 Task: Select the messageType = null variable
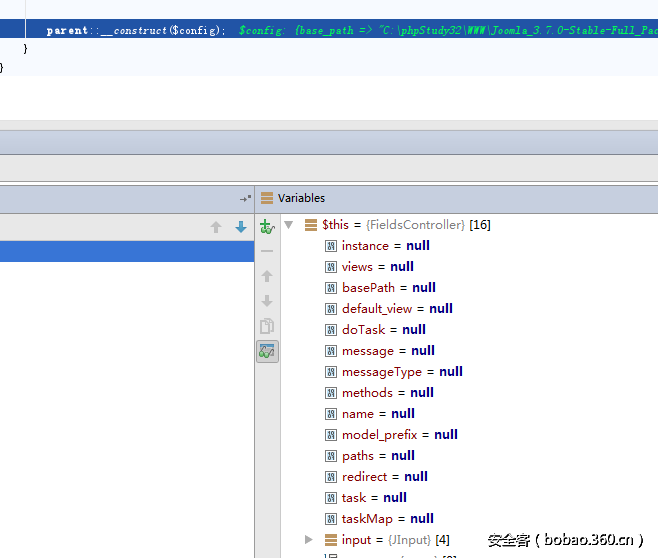[401, 372]
